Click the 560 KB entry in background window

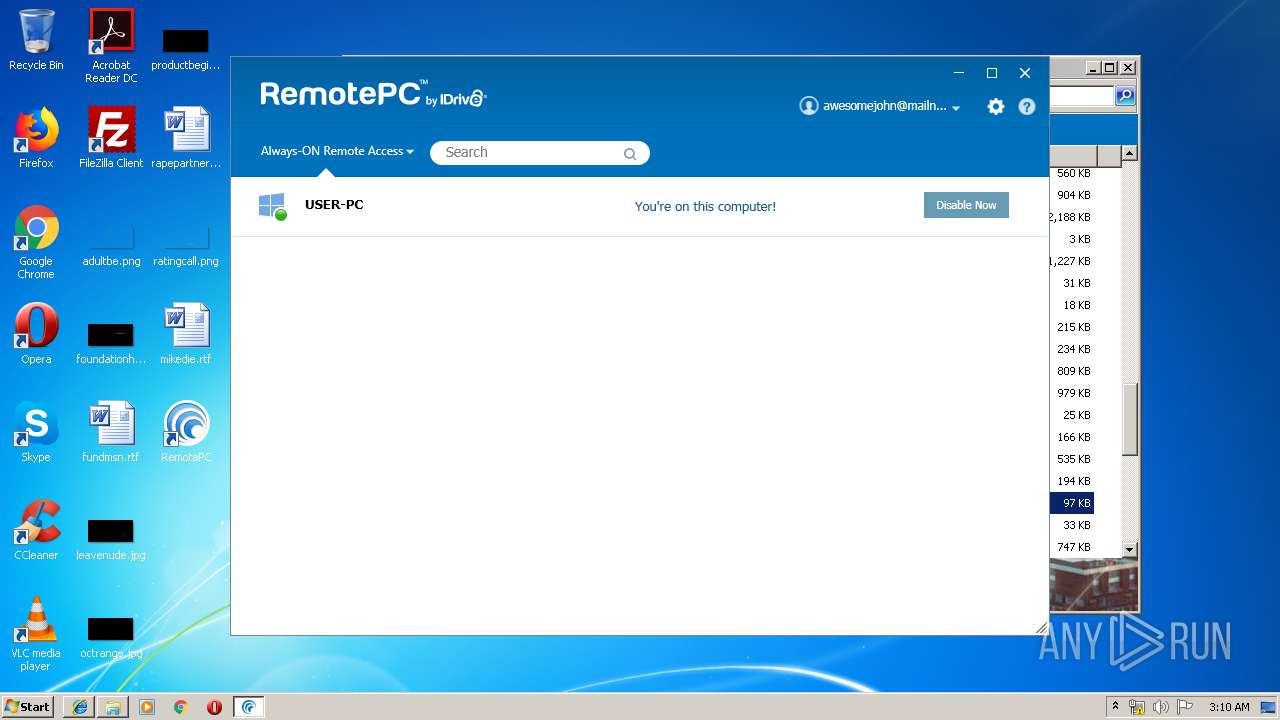pyautogui.click(x=1073, y=173)
